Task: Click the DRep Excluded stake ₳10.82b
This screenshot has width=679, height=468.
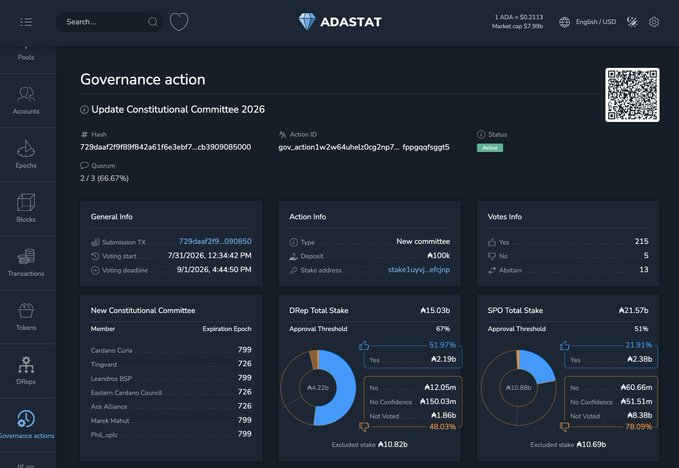Action: click(x=369, y=445)
